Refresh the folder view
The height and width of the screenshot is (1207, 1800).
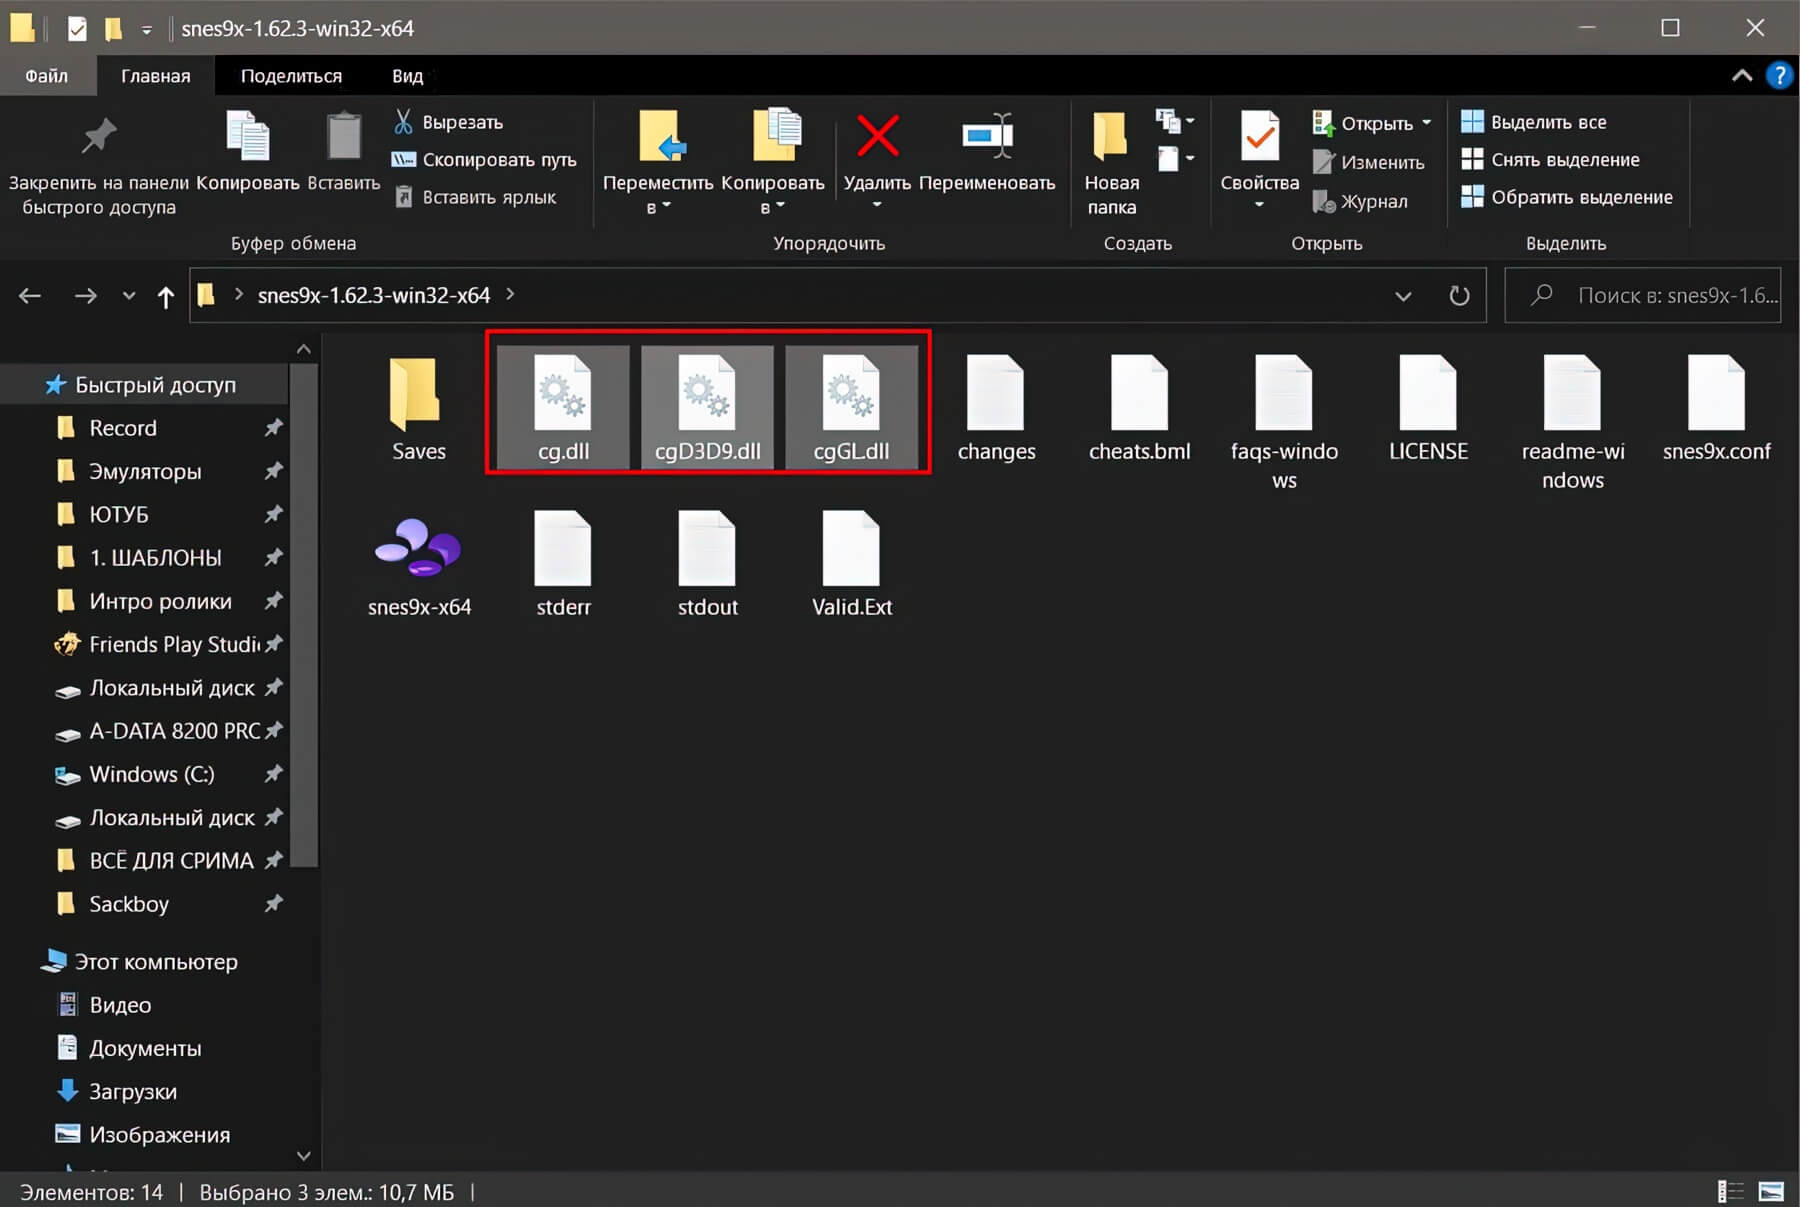(x=1459, y=296)
